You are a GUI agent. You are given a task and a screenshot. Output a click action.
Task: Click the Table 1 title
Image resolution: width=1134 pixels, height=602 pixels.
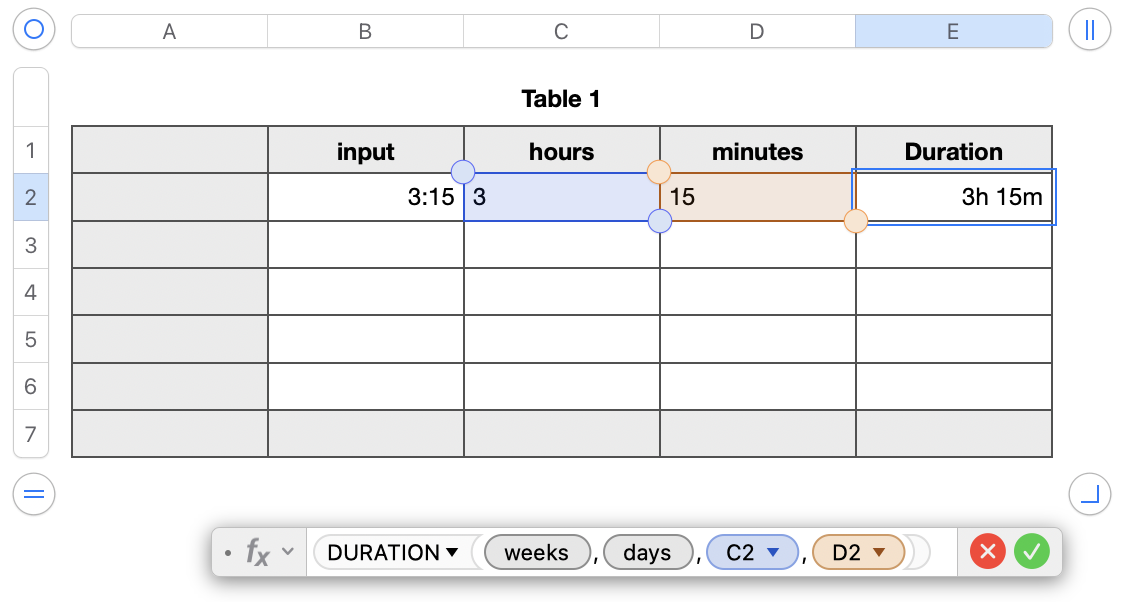click(x=561, y=99)
